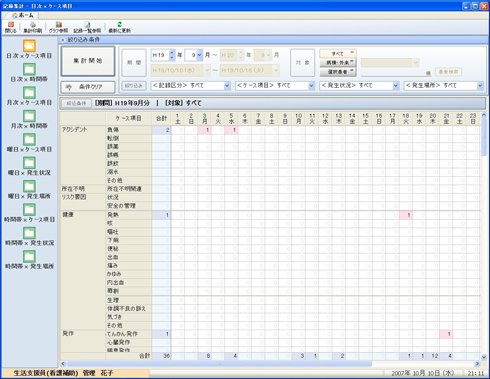This screenshot has width=490, height=379.
Task: Click the 対象 button
Action: point(302,62)
